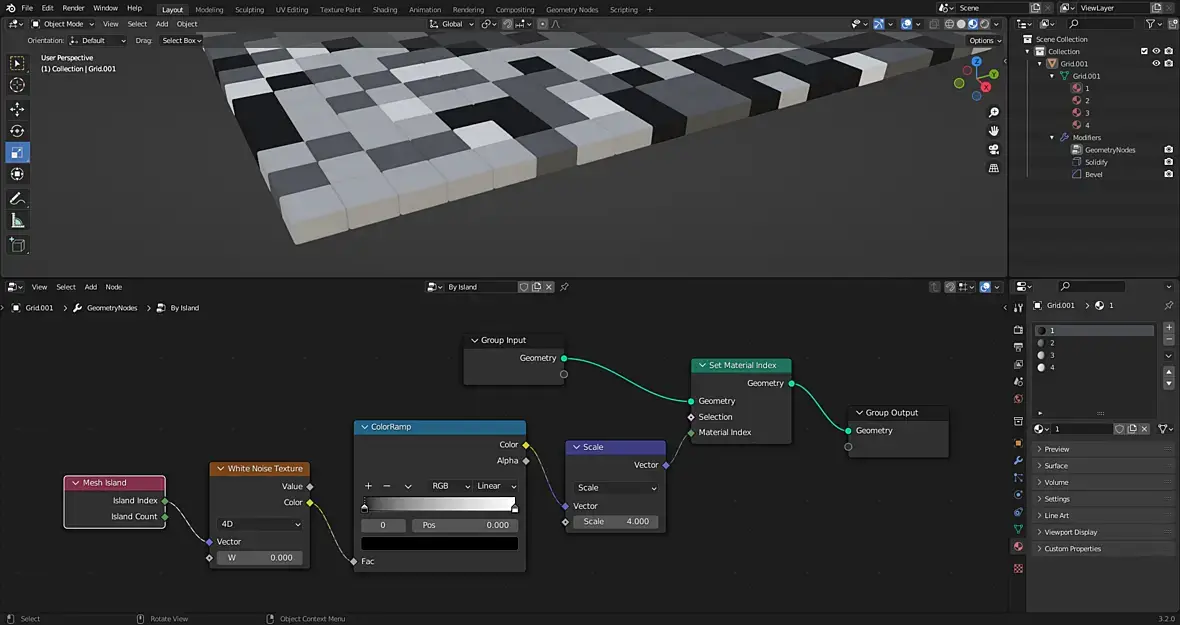Choose the Measure tool
This screenshot has width=1180, height=625.
click(17, 221)
